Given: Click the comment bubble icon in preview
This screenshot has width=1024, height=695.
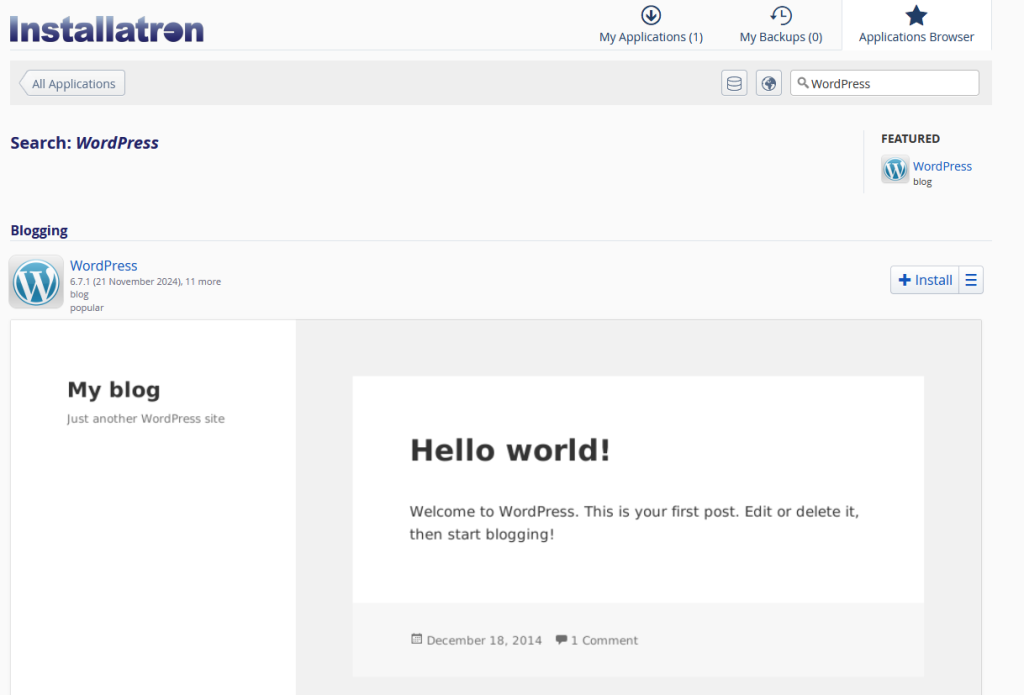Looking at the screenshot, I should pos(561,640).
